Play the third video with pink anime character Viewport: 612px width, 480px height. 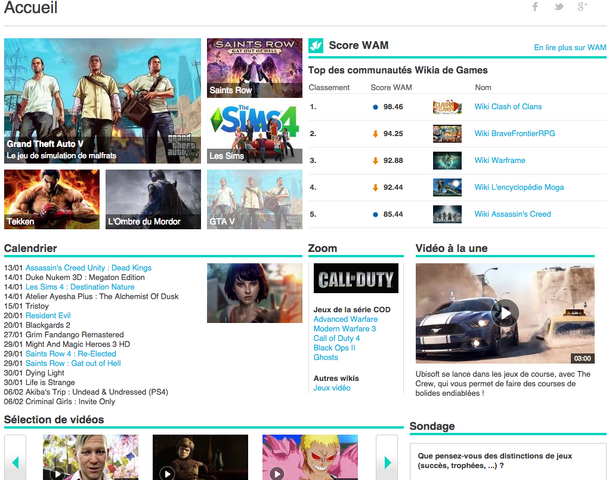[x=310, y=457]
